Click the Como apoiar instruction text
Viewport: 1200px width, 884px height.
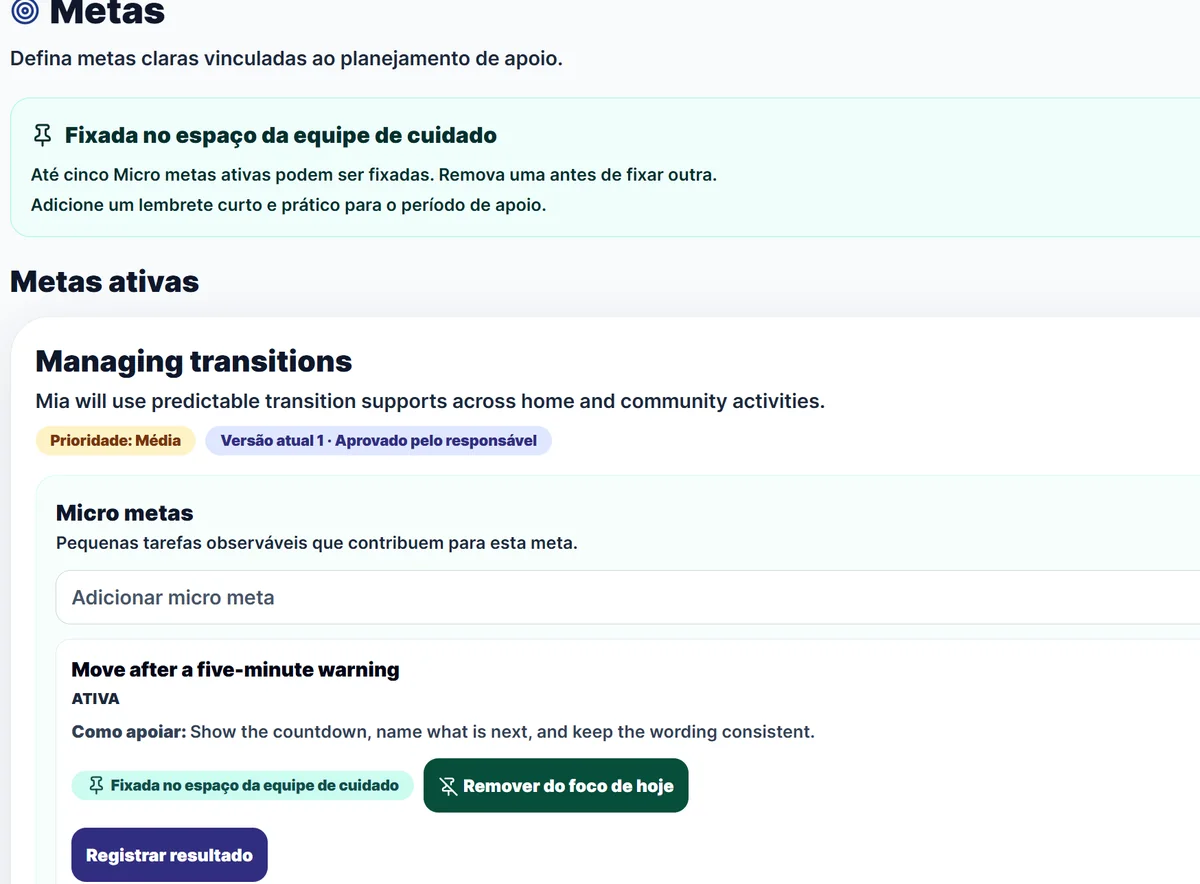pyautogui.click(x=443, y=732)
